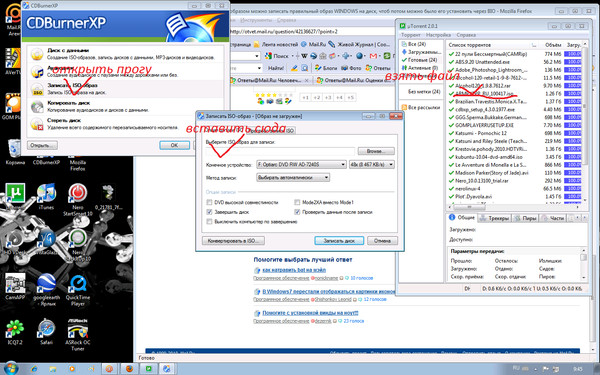Toggle Проверить данные после записи checkbox
600x375 pixels.
[x=297, y=212]
